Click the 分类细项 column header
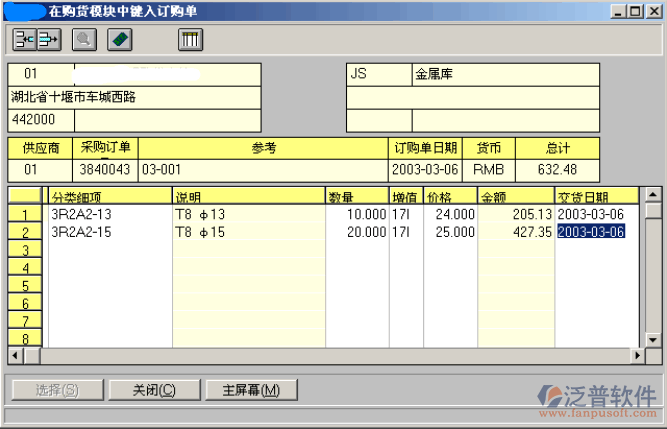The image size is (667, 429). [x=109, y=196]
